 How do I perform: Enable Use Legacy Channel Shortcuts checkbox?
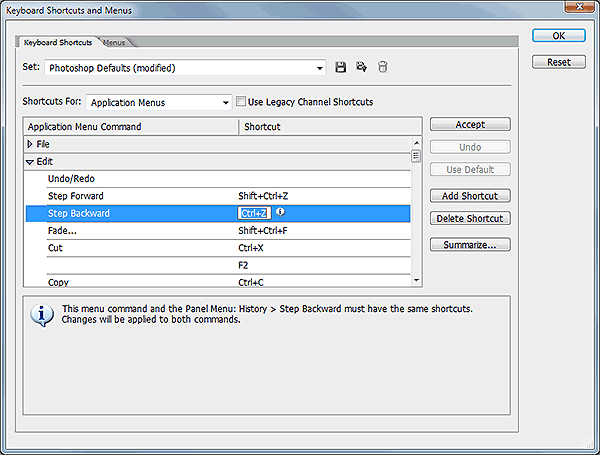click(x=241, y=101)
